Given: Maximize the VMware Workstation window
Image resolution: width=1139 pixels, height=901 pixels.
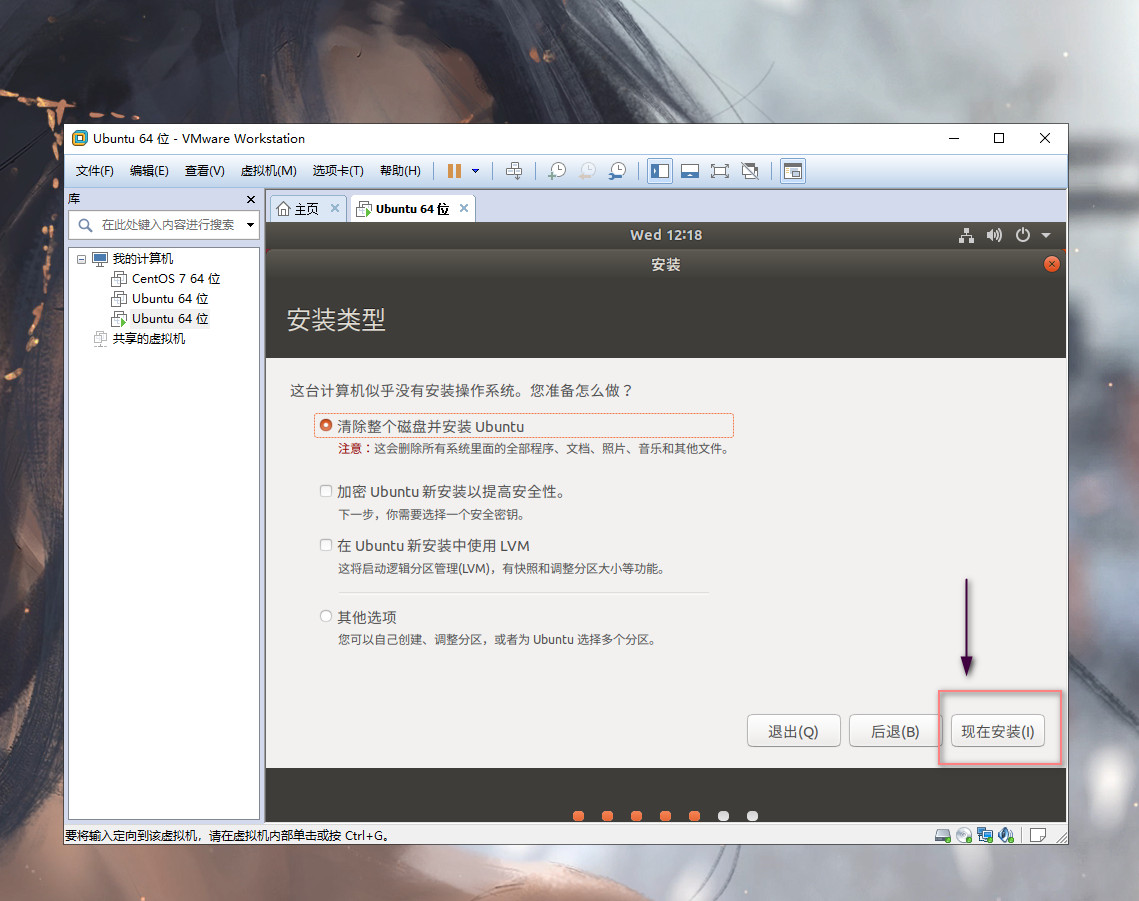Looking at the screenshot, I should 999,138.
